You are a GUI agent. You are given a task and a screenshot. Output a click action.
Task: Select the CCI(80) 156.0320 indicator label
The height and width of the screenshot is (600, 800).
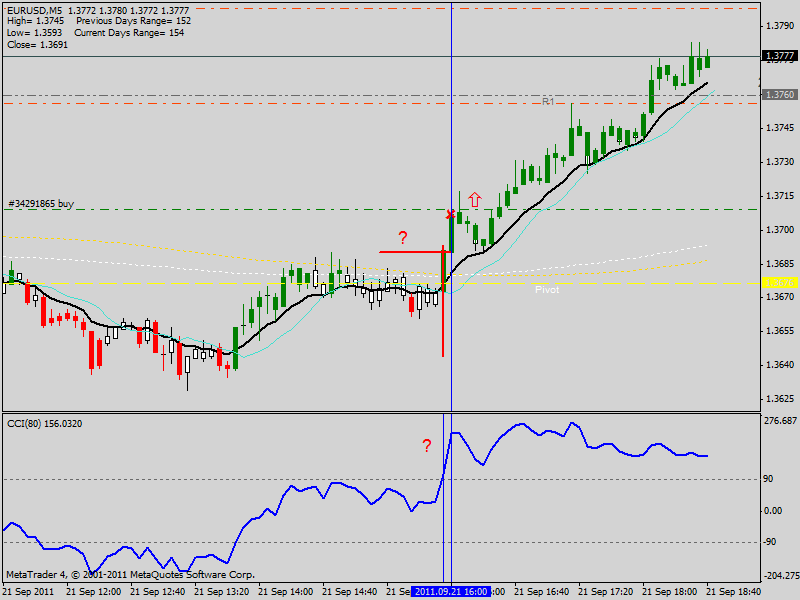click(x=44, y=423)
